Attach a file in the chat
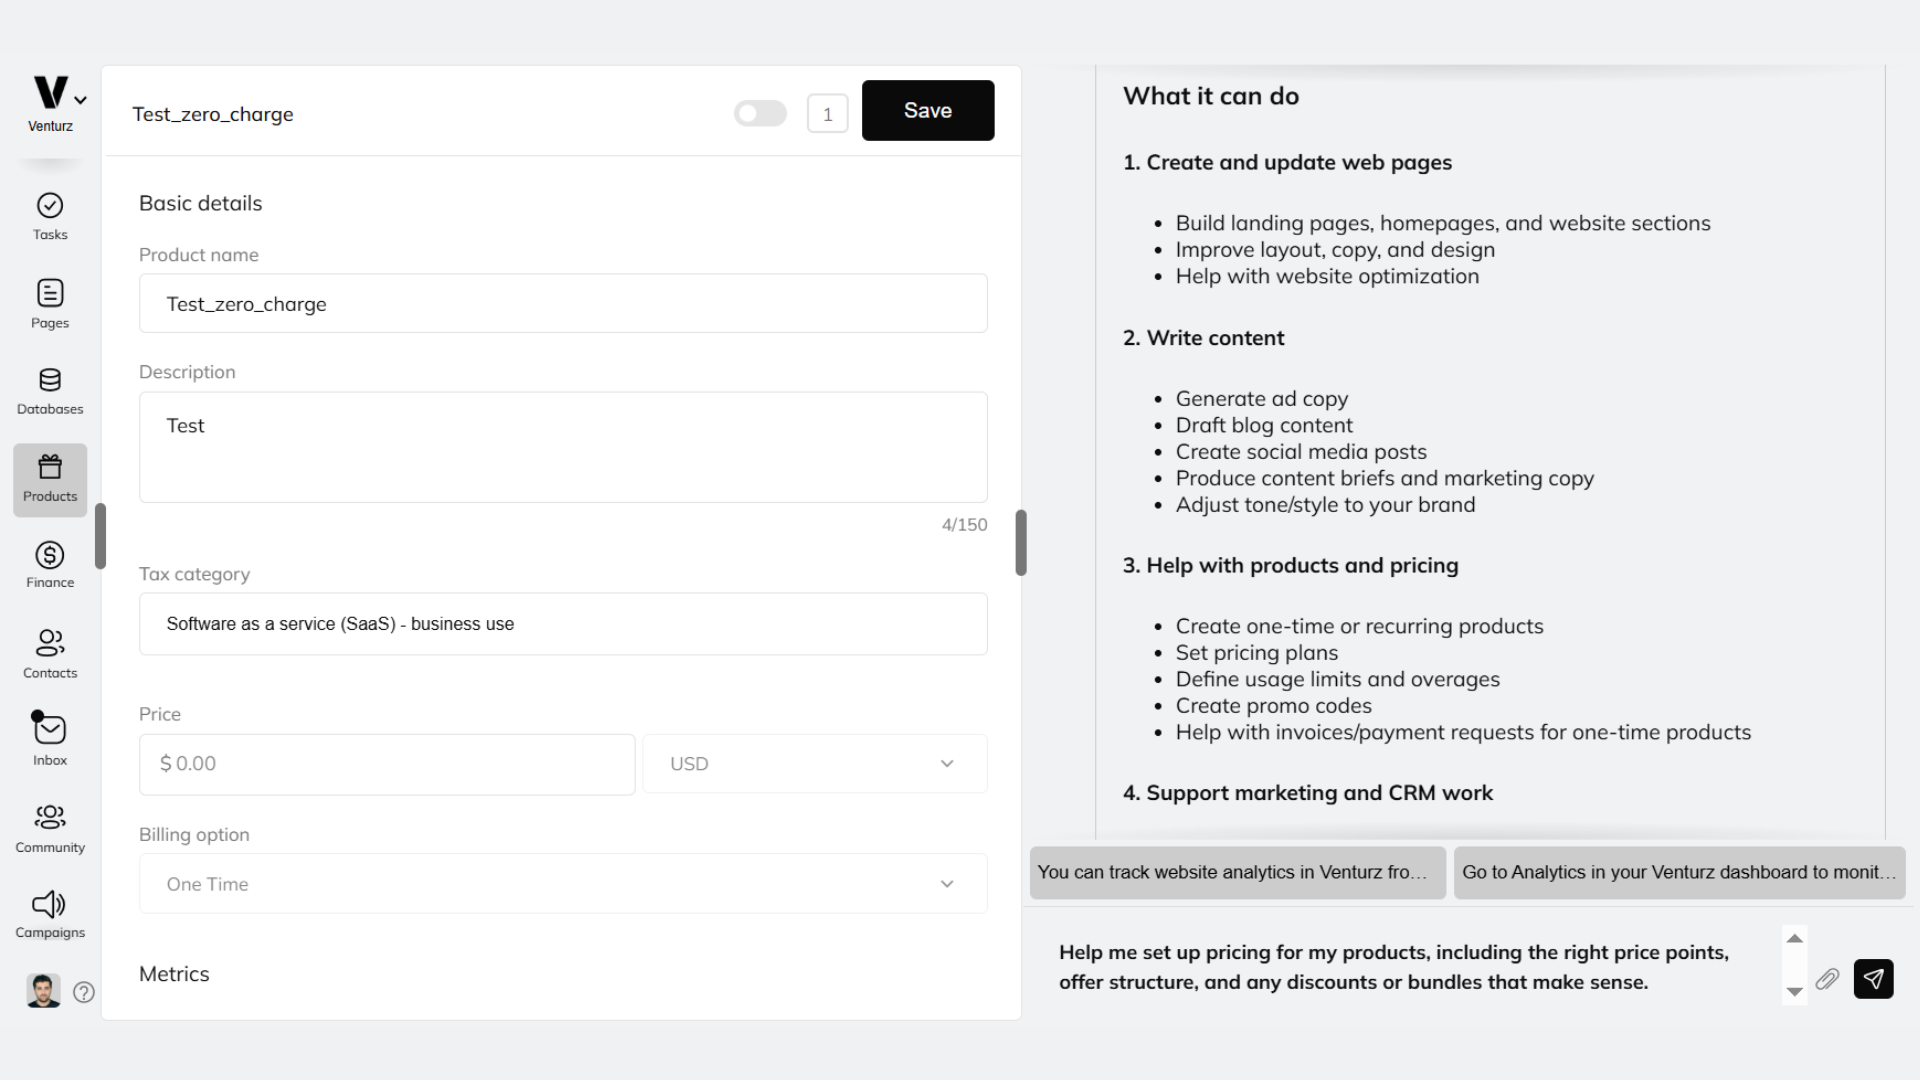 pos(1828,980)
